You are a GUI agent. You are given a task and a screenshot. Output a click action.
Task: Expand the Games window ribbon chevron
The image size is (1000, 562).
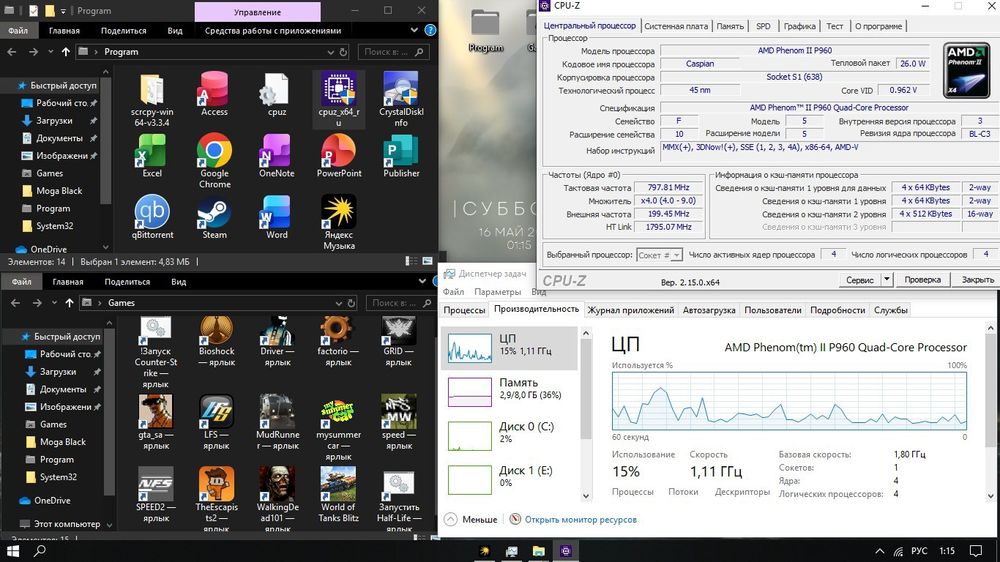422,281
